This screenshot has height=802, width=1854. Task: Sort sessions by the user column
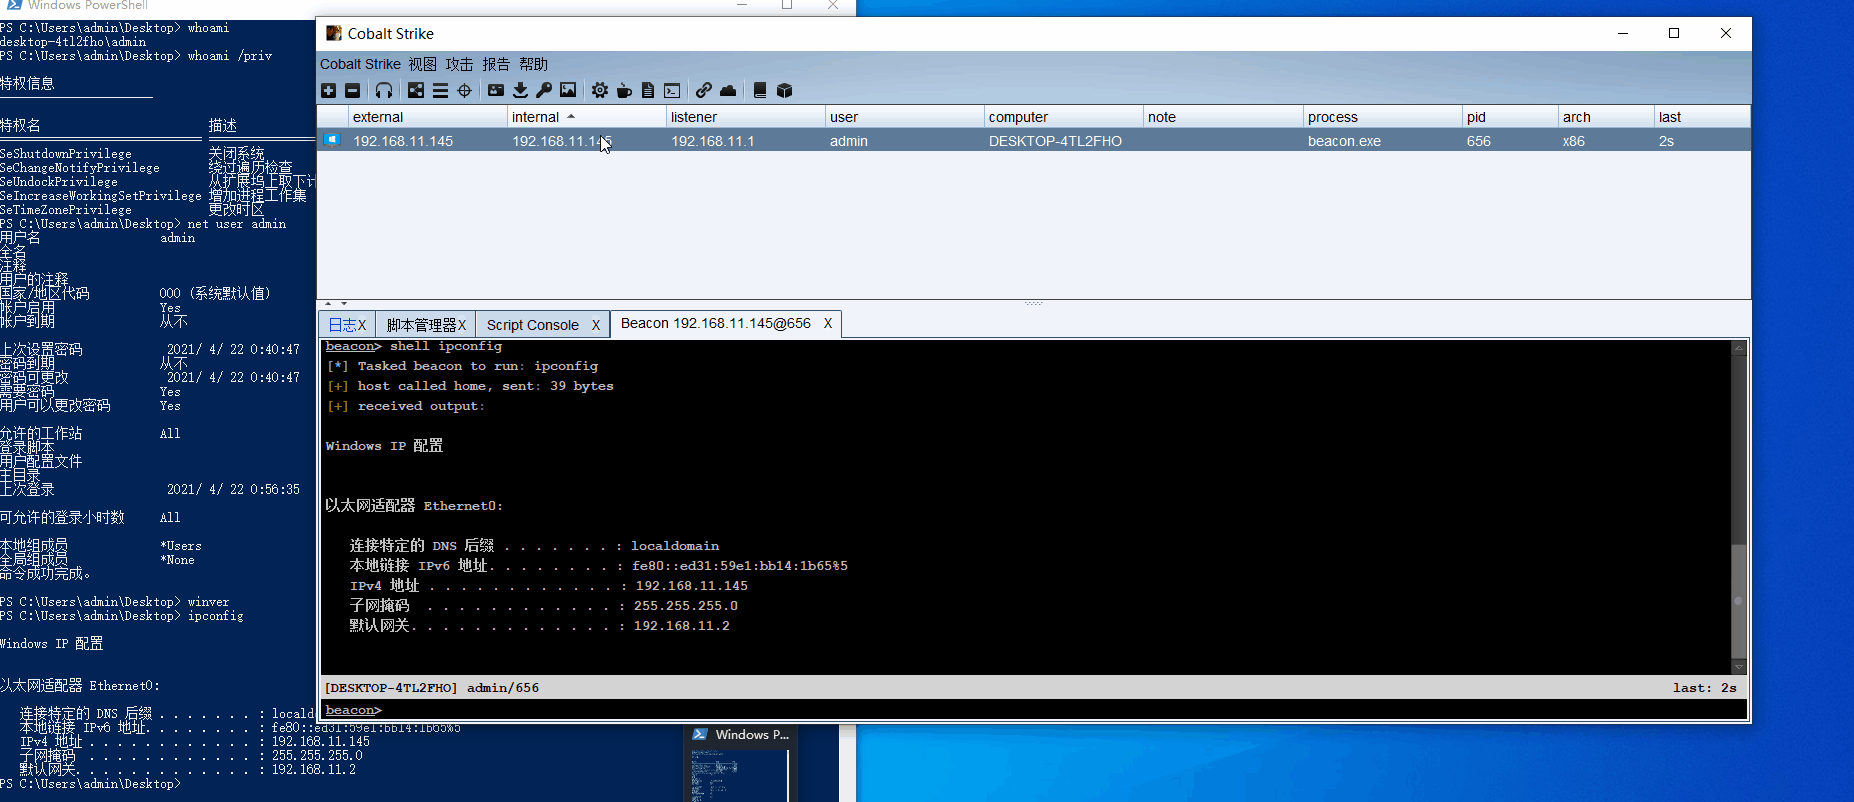coord(904,117)
